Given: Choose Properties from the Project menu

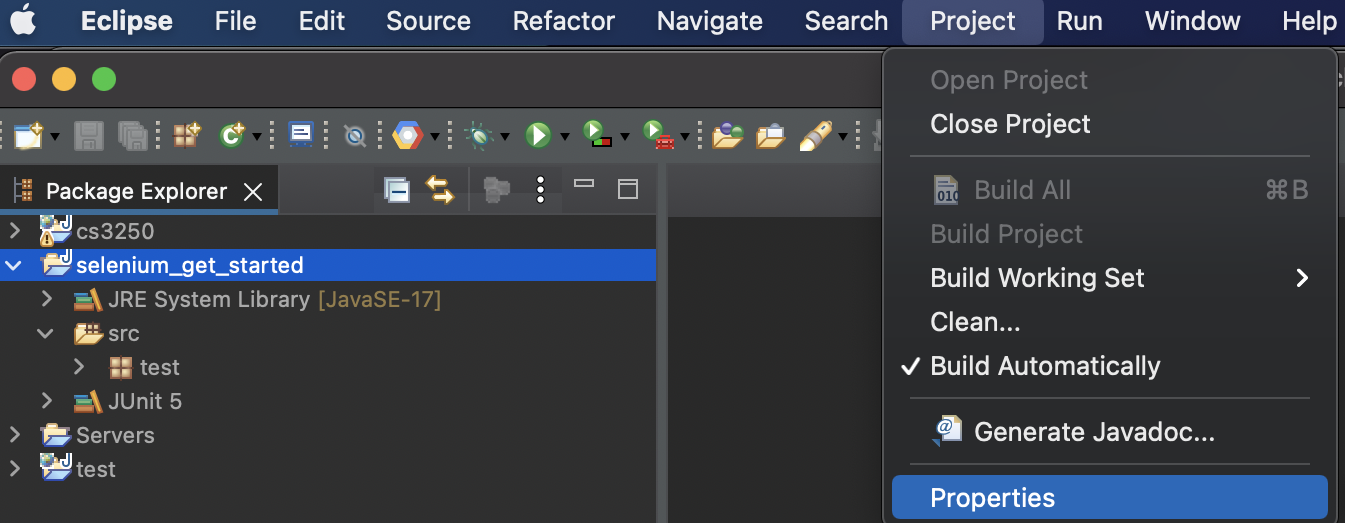Looking at the screenshot, I should (1108, 498).
